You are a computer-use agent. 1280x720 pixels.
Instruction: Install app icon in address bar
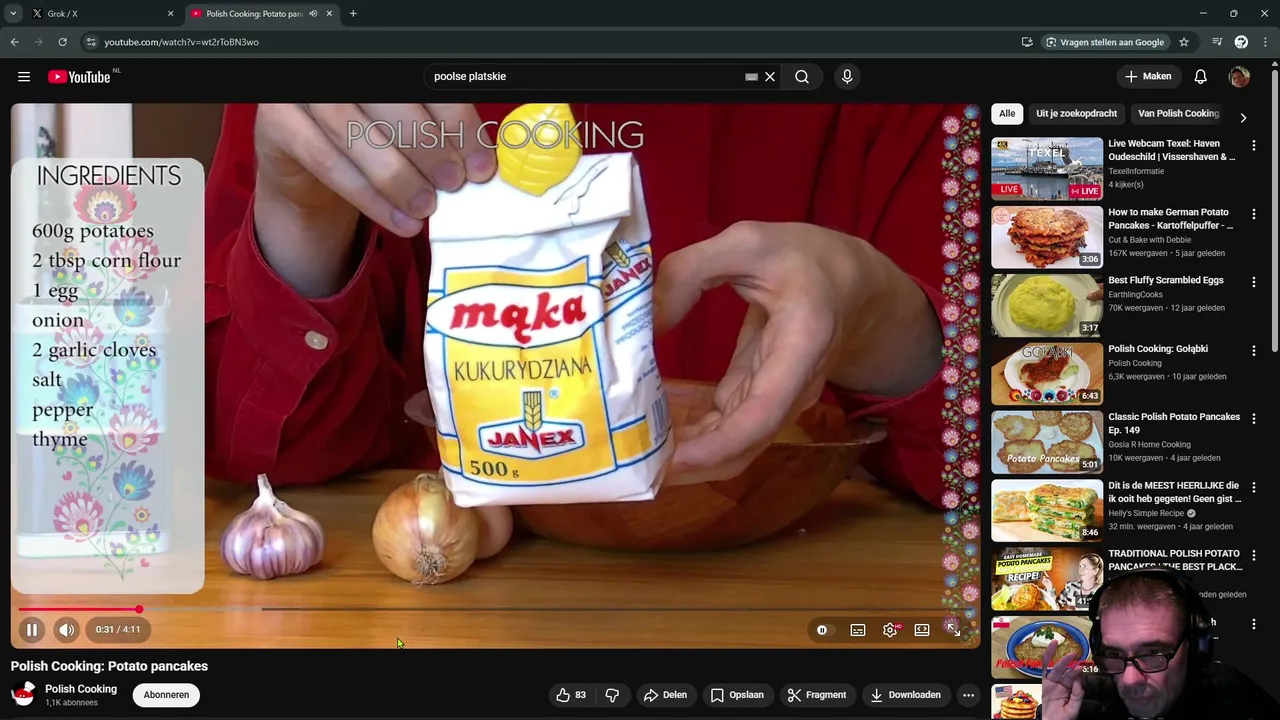point(1027,42)
